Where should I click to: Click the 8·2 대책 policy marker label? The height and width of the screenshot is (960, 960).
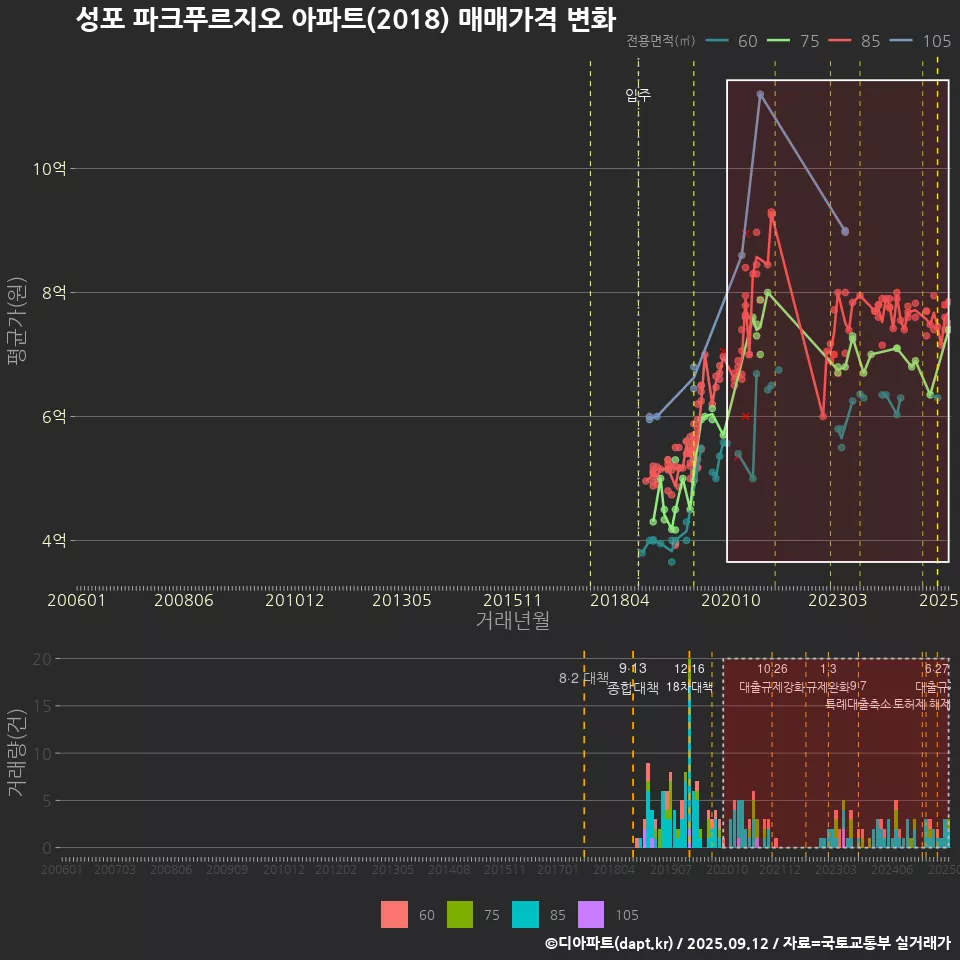pyautogui.click(x=583, y=678)
